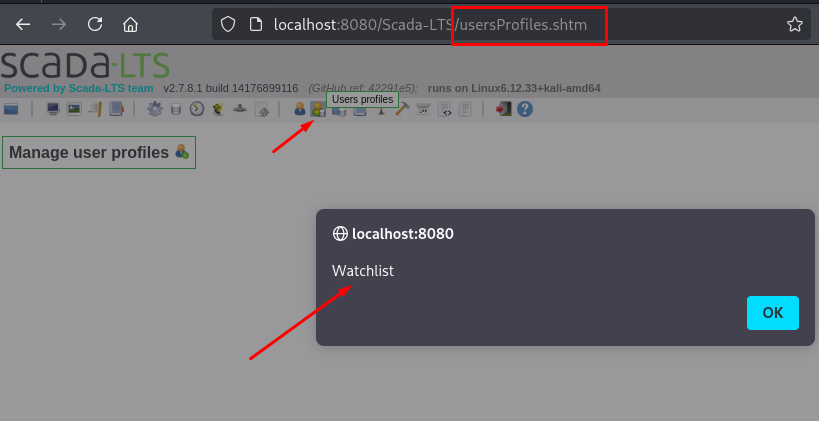Click the browser forward arrow
Image resolution: width=819 pixels, height=421 pixels.
tap(59, 24)
